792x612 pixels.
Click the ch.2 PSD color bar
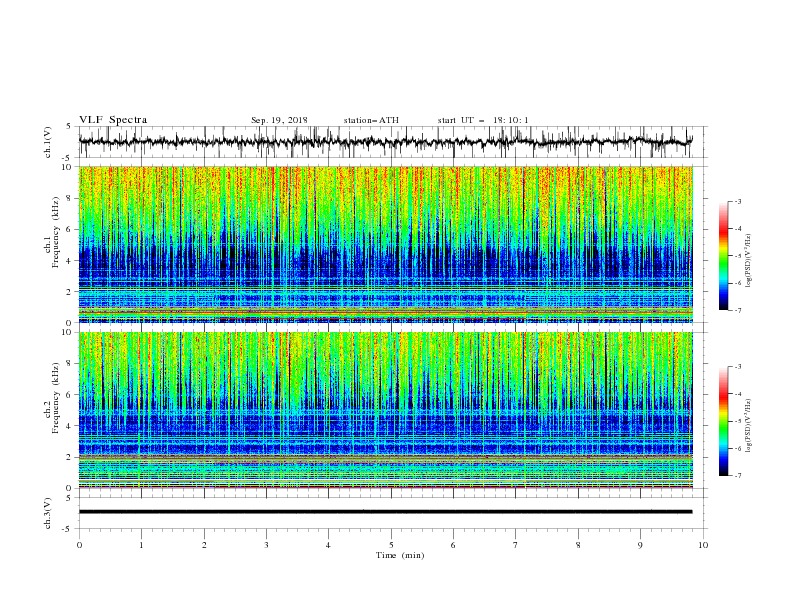[x=724, y=421]
